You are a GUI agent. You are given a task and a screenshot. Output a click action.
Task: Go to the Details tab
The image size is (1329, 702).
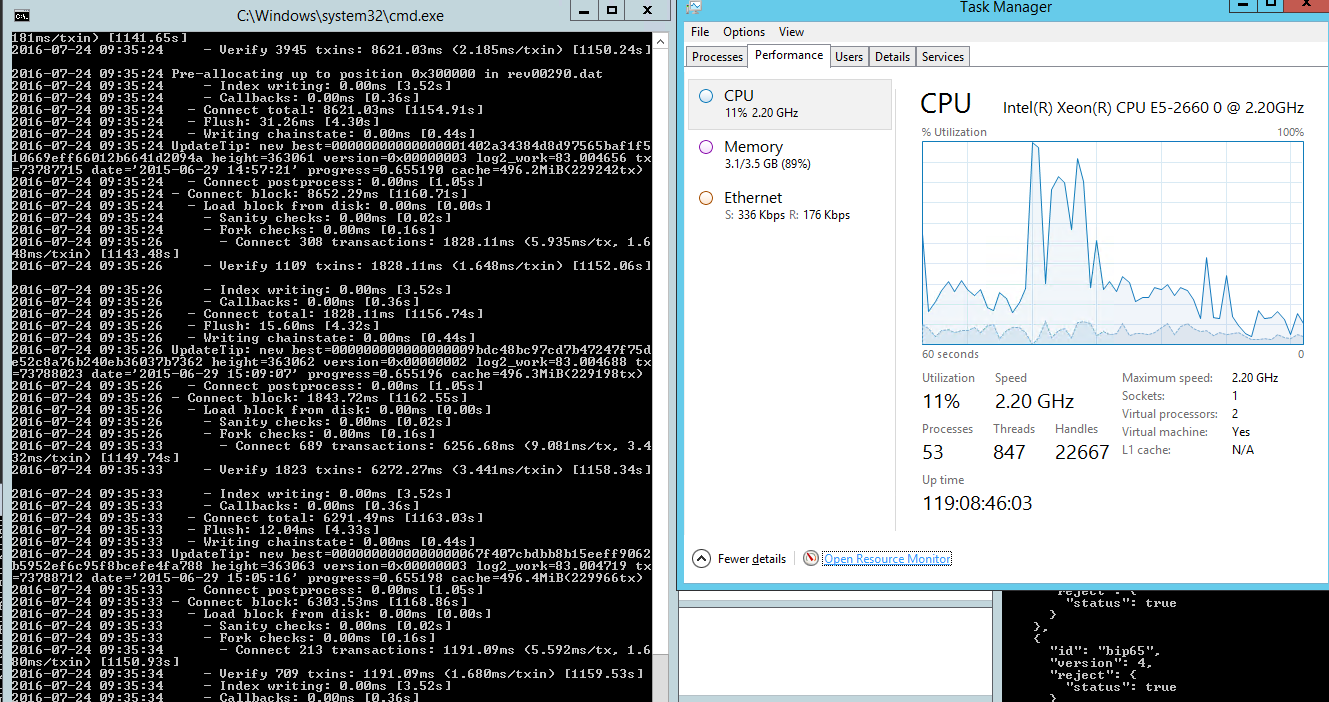892,57
